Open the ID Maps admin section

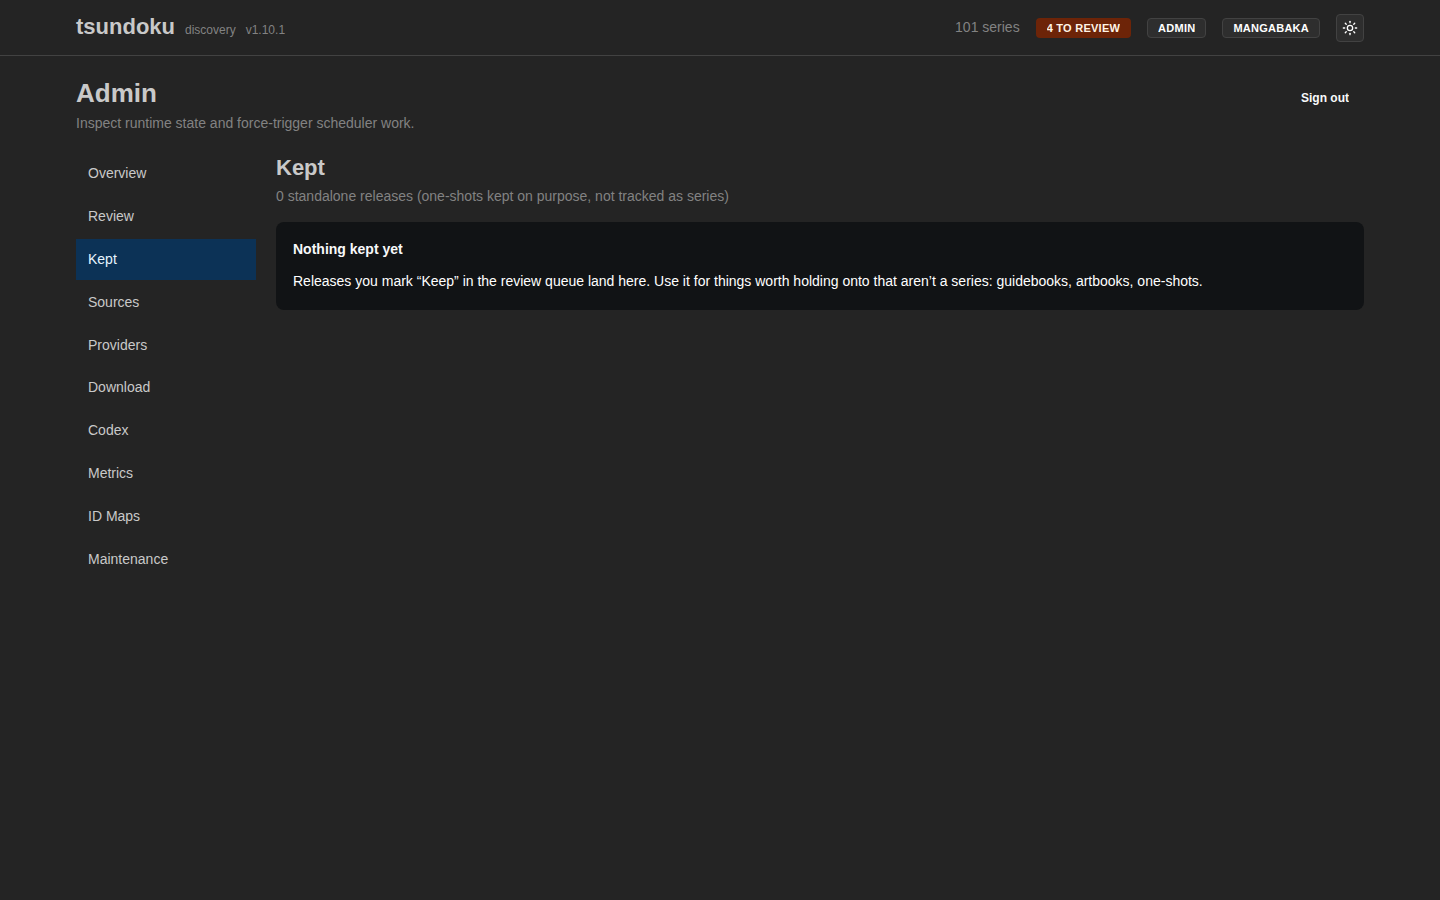pyautogui.click(x=166, y=516)
